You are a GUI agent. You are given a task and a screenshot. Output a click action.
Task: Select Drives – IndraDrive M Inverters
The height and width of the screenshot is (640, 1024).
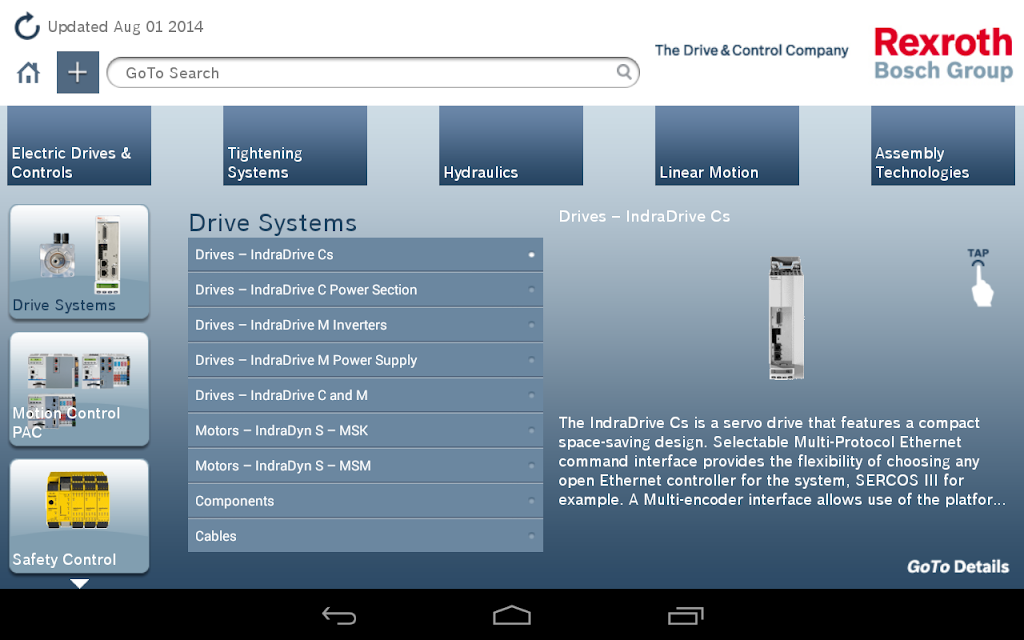(366, 325)
